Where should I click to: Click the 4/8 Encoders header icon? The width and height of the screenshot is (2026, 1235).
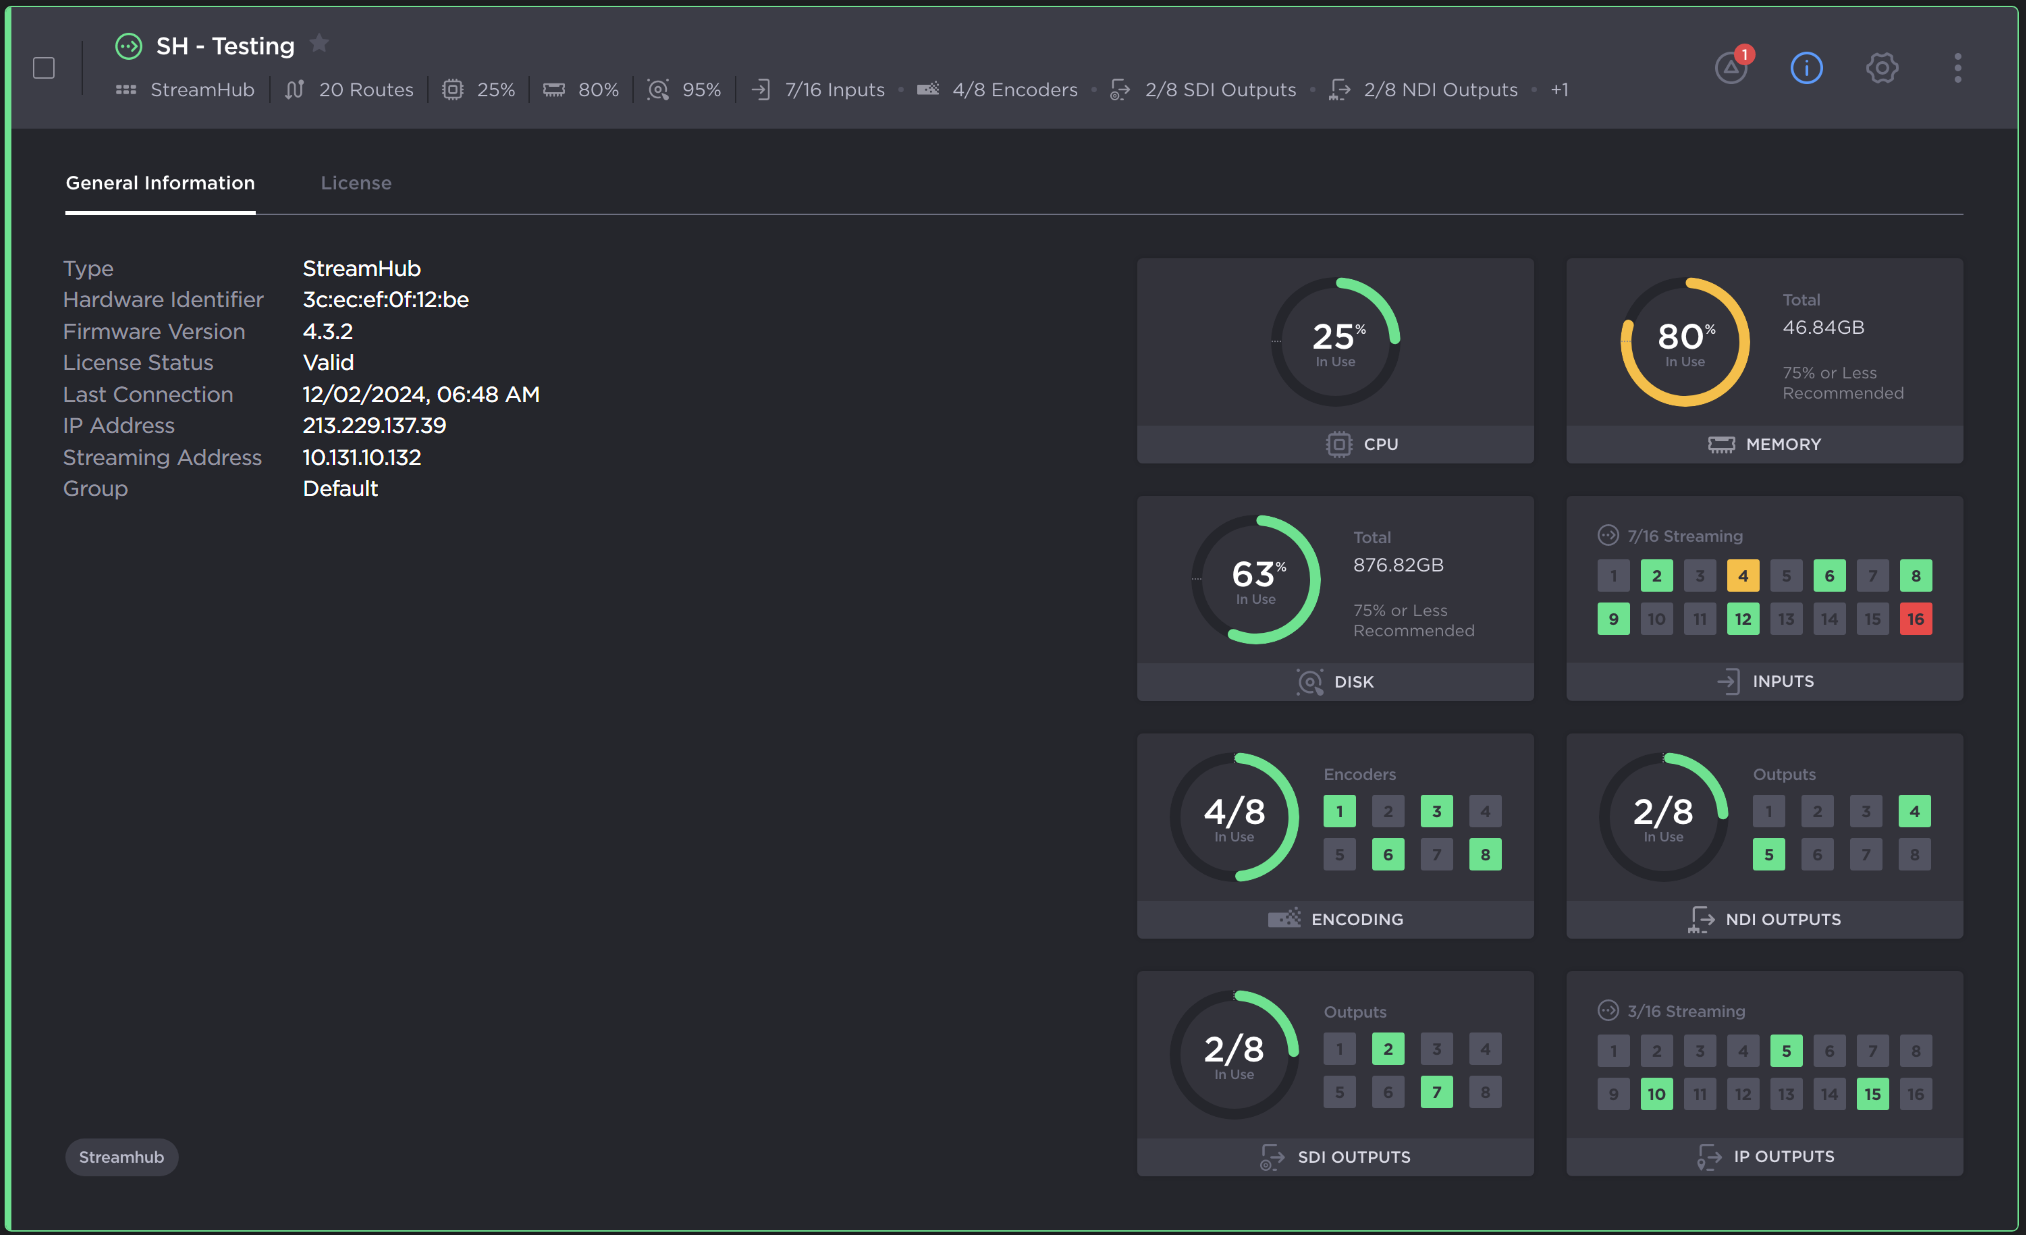pos(928,90)
